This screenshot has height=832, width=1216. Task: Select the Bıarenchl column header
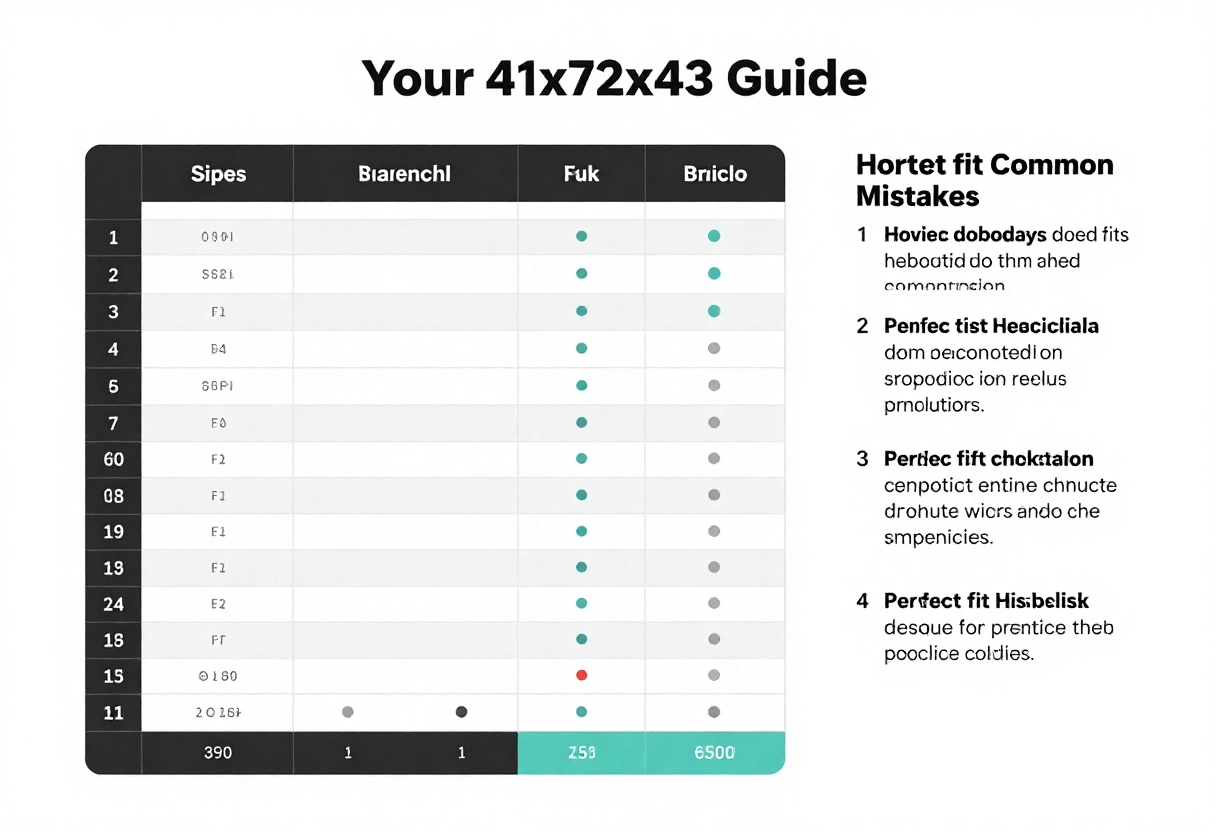click(x=405, y=174)
